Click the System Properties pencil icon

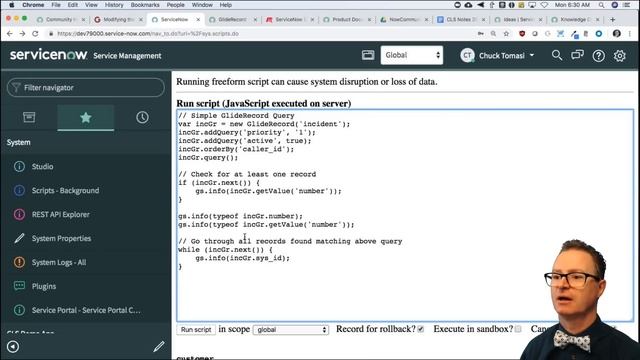click(19, 238)
